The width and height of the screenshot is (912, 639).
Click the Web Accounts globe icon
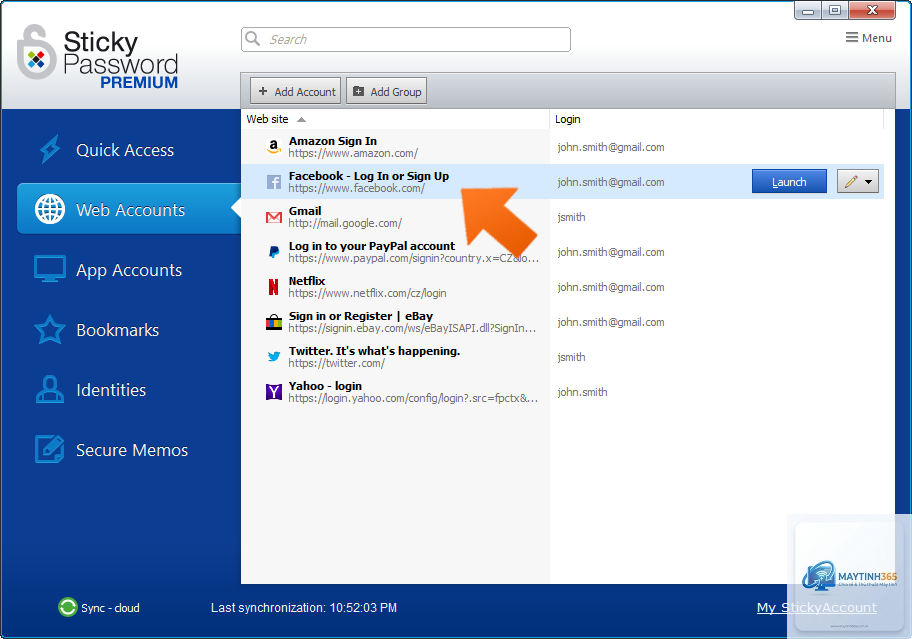pos(50,209)
